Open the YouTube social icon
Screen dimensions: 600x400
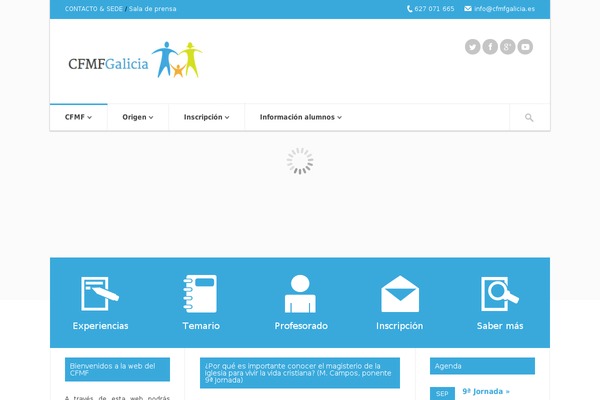[525, 47]
